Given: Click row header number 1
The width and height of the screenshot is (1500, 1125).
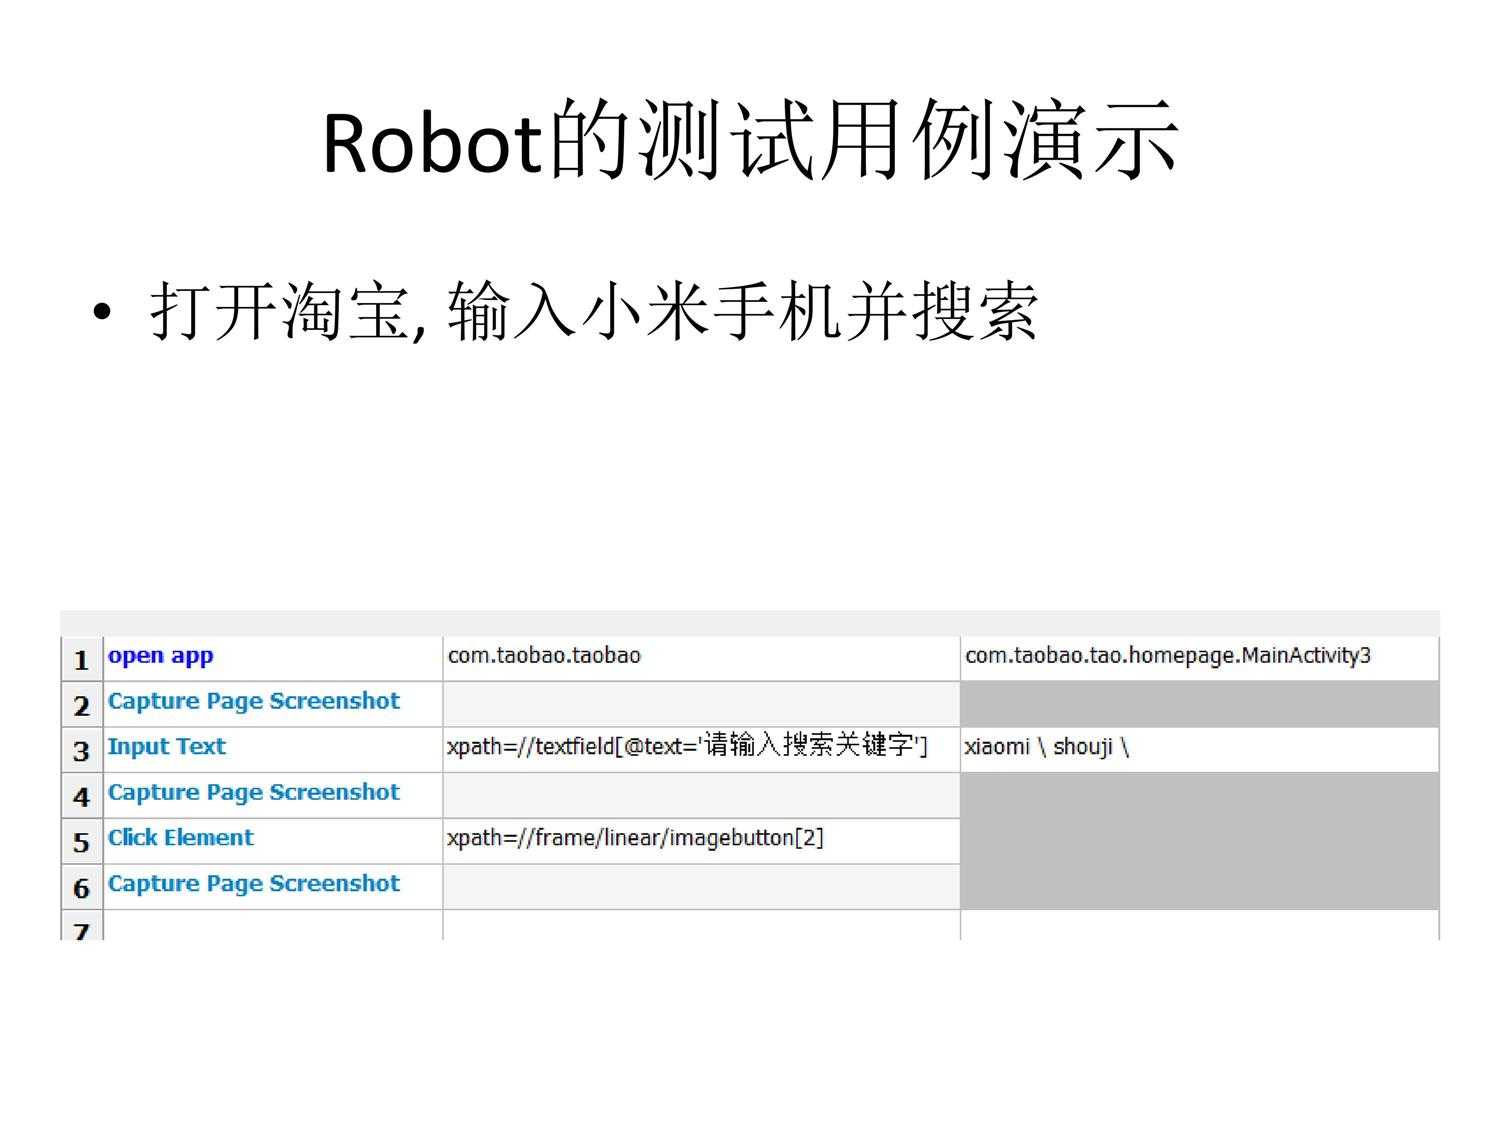Looking at the screenshot, I should [82, 659].
